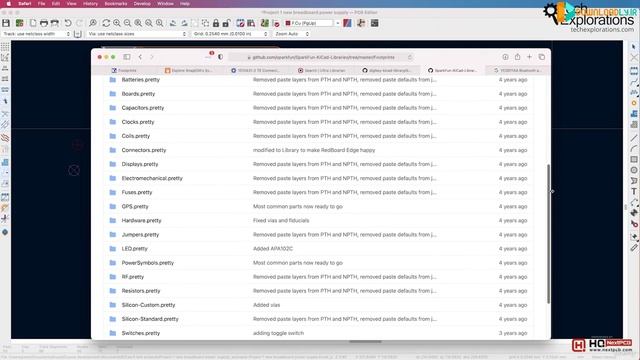The width and height of the screenshot is (640, 360).
Task: Open the Bookmarks menu
Action: point(116,4)
